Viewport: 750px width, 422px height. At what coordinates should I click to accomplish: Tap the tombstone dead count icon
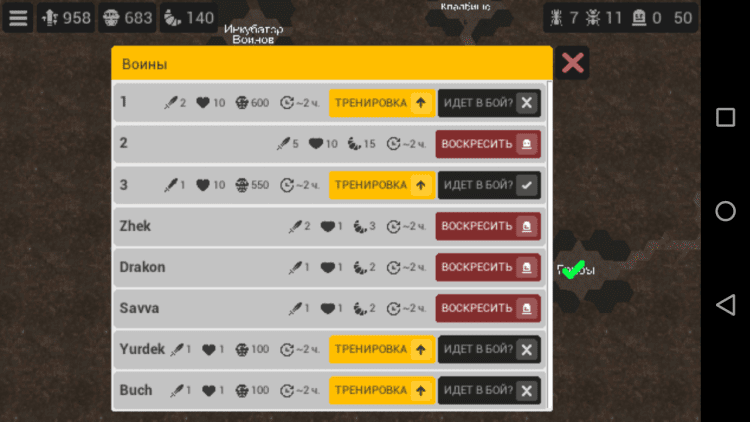(x=639, y=18)
